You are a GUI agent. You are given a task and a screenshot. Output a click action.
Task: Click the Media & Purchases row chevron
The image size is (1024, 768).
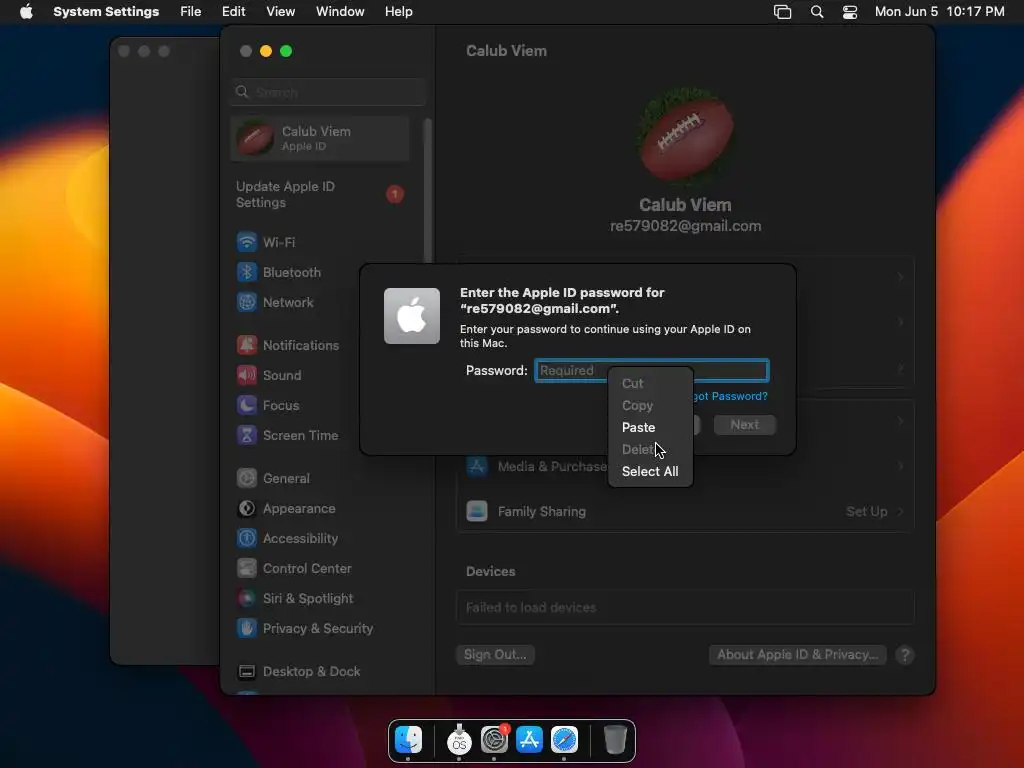tap(900, 466)
